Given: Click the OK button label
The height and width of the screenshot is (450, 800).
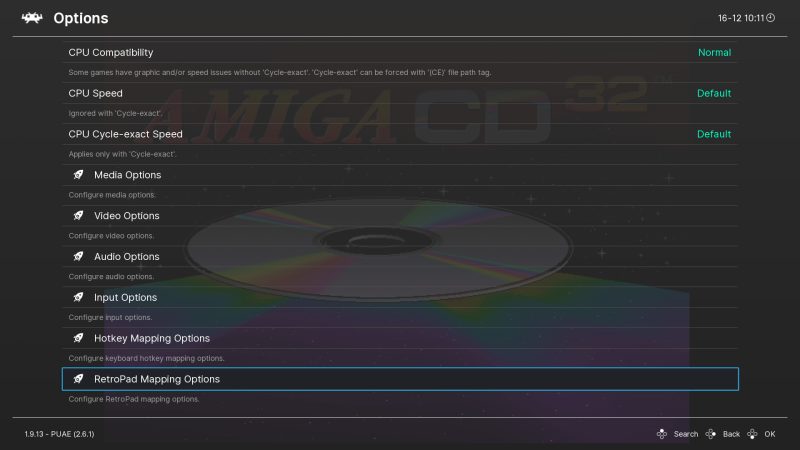Looking at the screenshot, I should coord(770,434).
